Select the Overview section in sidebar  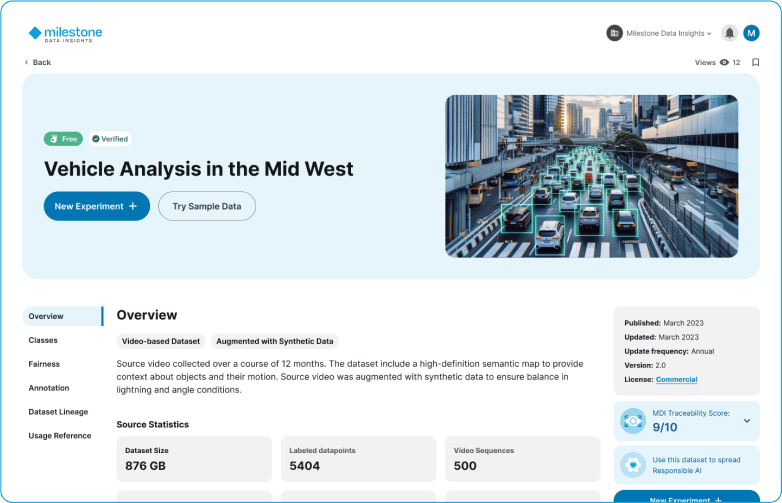[x=46, y=316]
